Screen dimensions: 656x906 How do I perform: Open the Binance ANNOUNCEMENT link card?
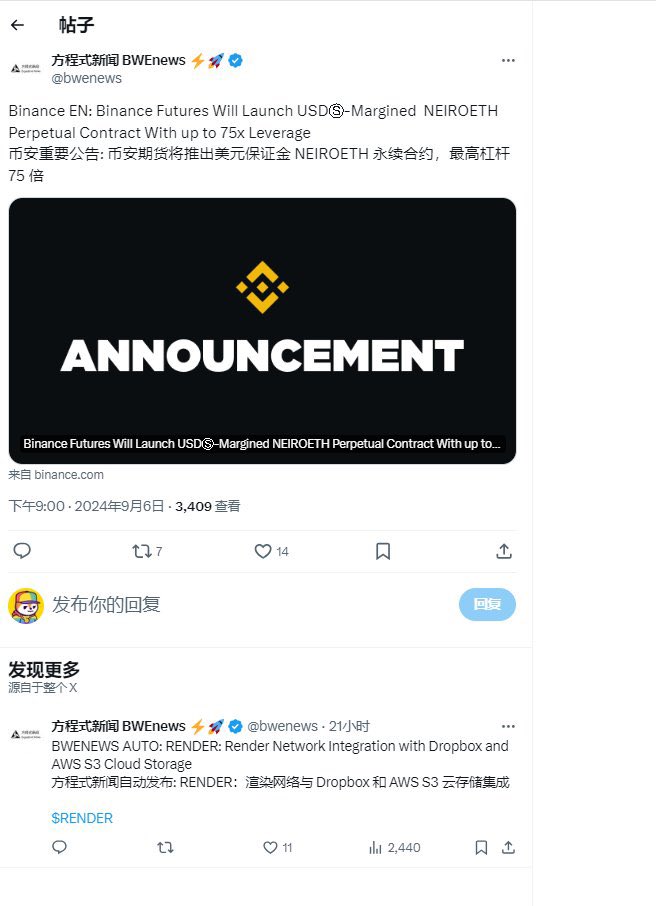[x=262, y=331]
